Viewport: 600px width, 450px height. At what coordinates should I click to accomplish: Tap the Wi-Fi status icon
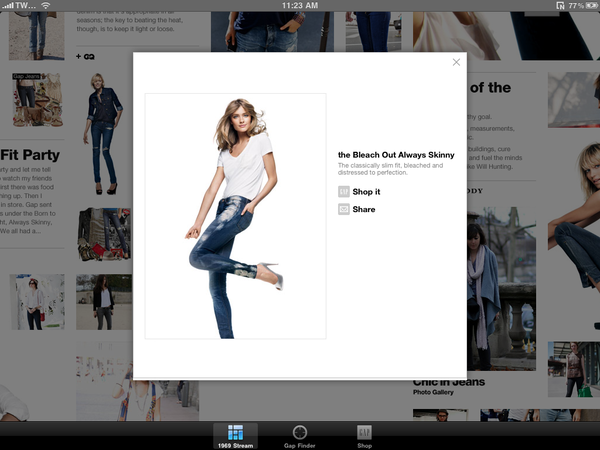pyautogui.click(x=46, y=5)
